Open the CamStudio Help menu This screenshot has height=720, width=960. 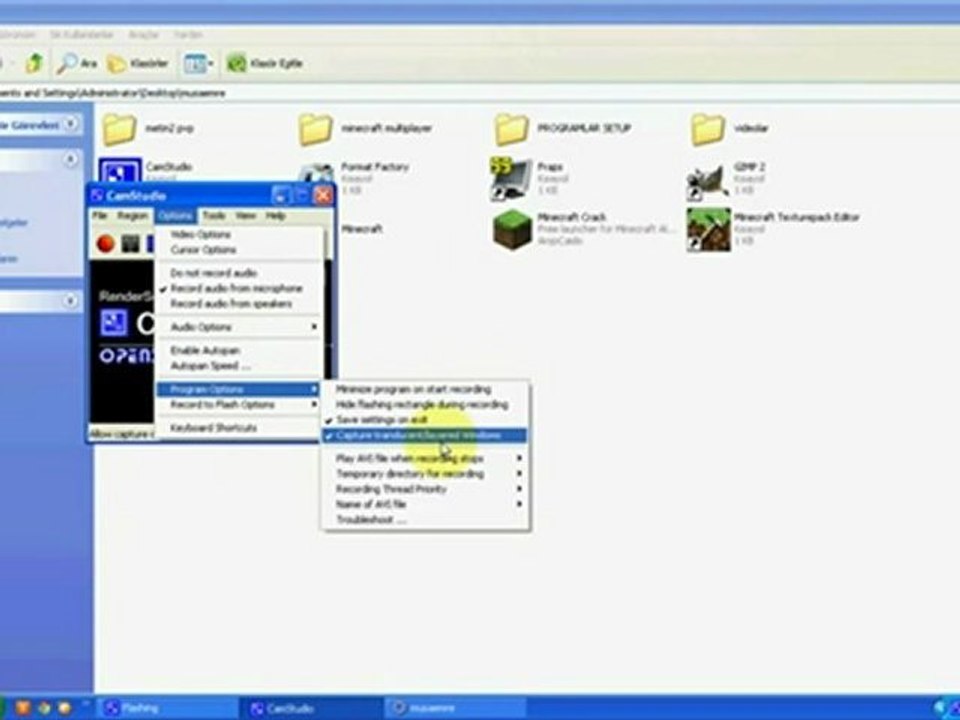tap(275, 216)
